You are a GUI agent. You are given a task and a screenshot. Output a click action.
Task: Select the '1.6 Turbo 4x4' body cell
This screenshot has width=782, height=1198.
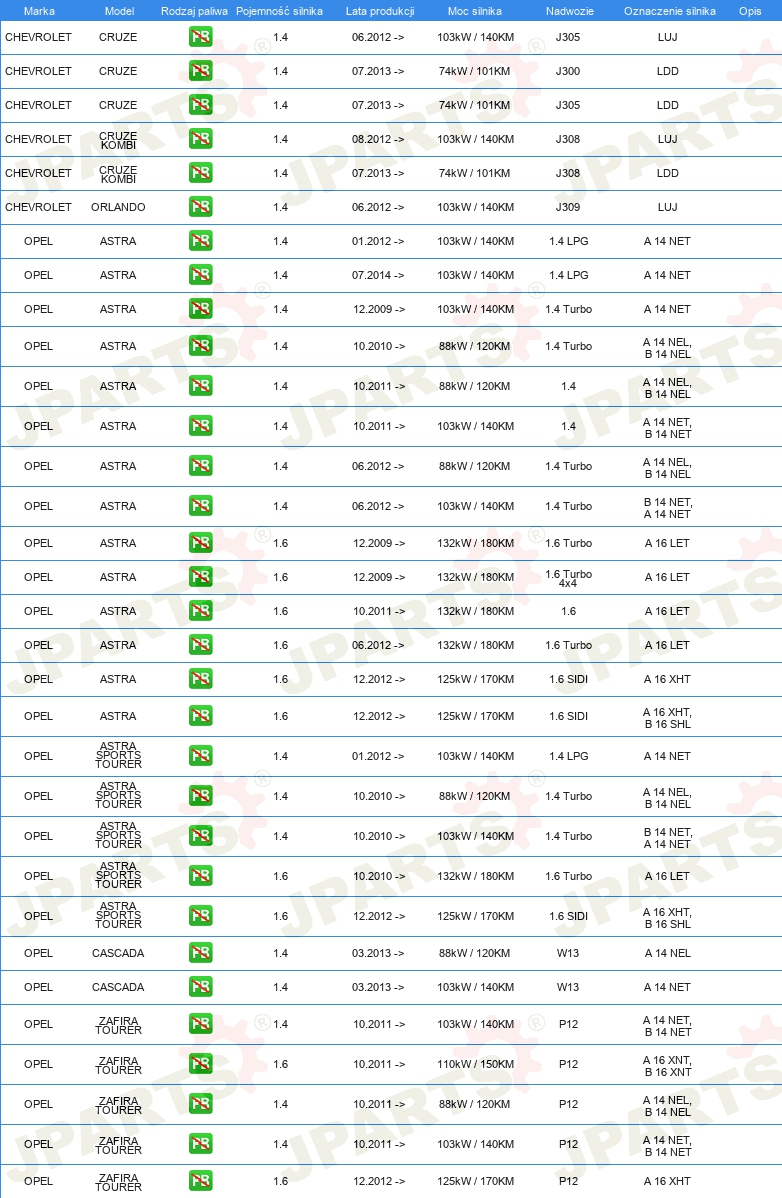pyautogui.click(x=568, y=578)
